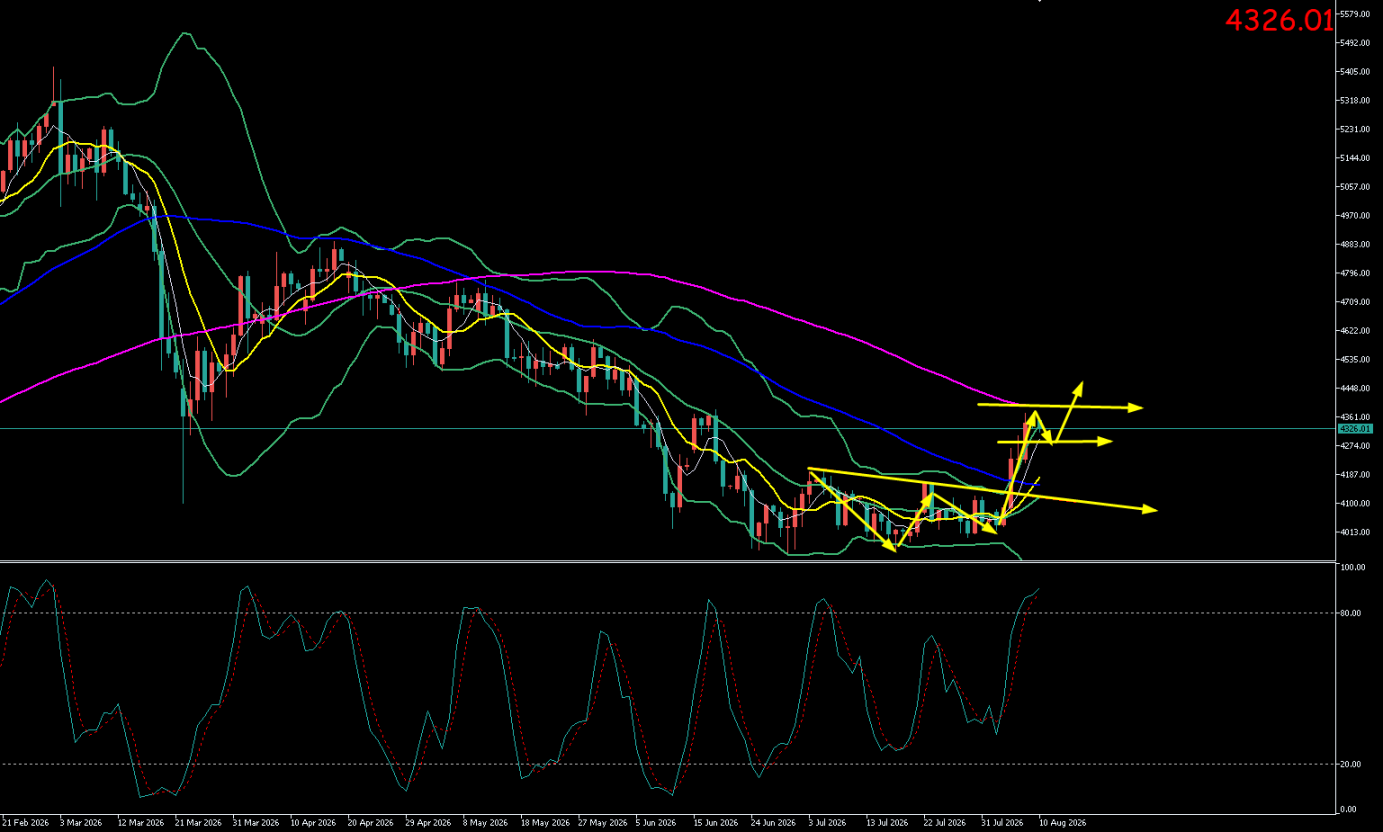Click the 4709.00 price axis label

1356,302
